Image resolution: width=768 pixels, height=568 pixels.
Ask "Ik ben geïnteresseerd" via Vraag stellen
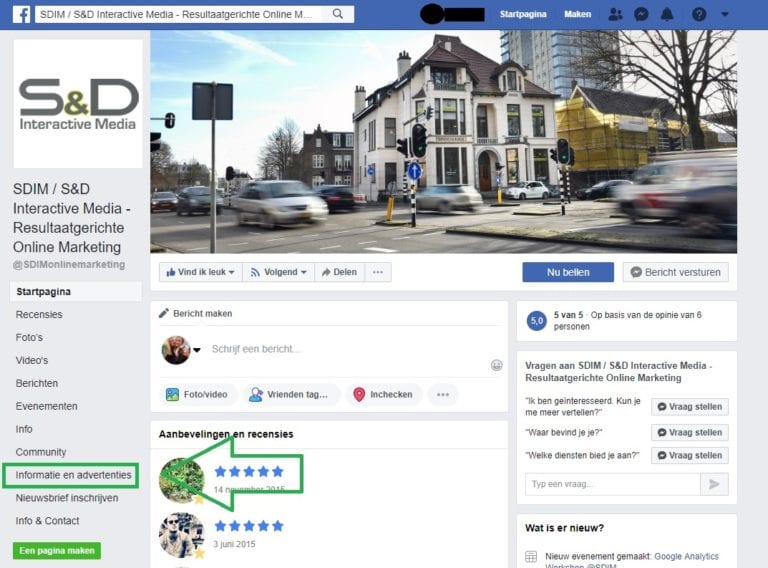tap(690, 407)
